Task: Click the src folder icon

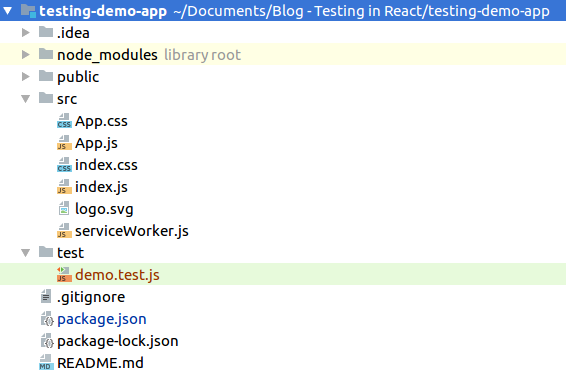Action: 46,98
